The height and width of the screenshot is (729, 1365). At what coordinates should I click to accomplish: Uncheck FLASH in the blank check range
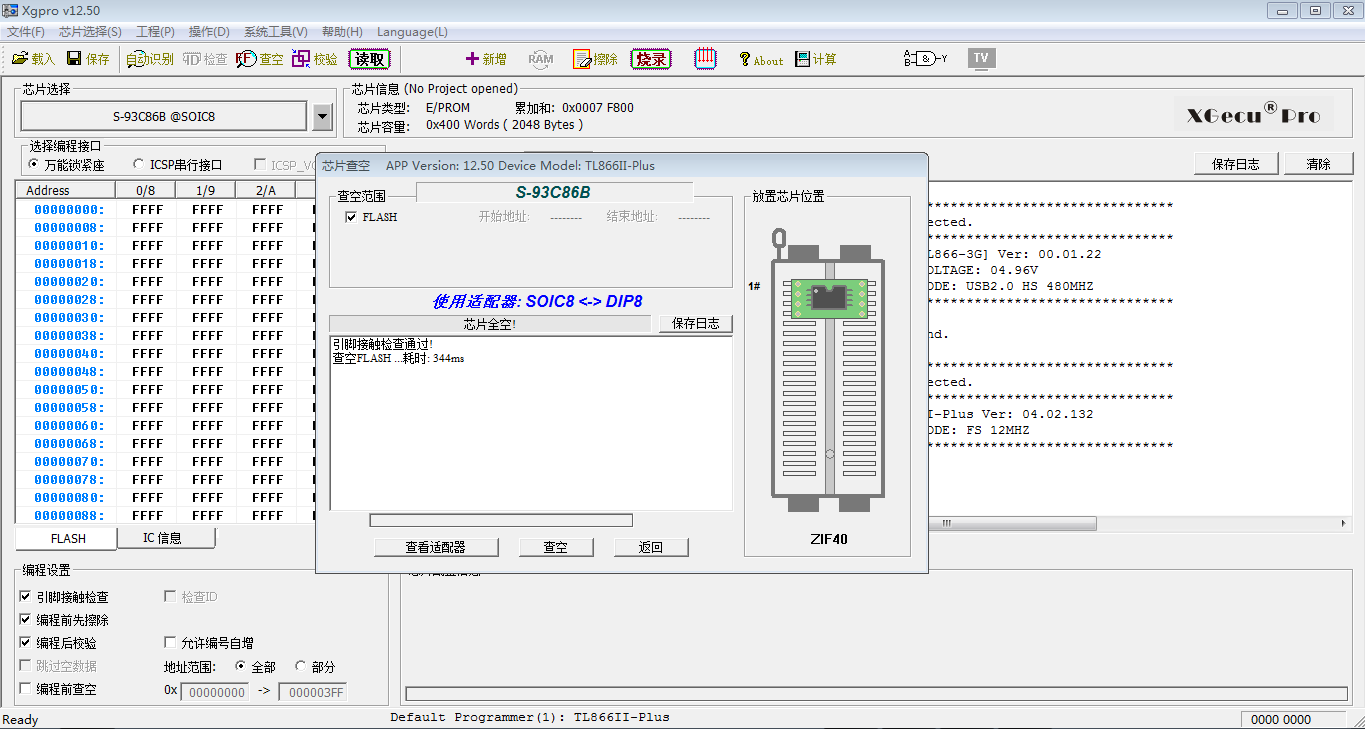click(x=350, y=217)
